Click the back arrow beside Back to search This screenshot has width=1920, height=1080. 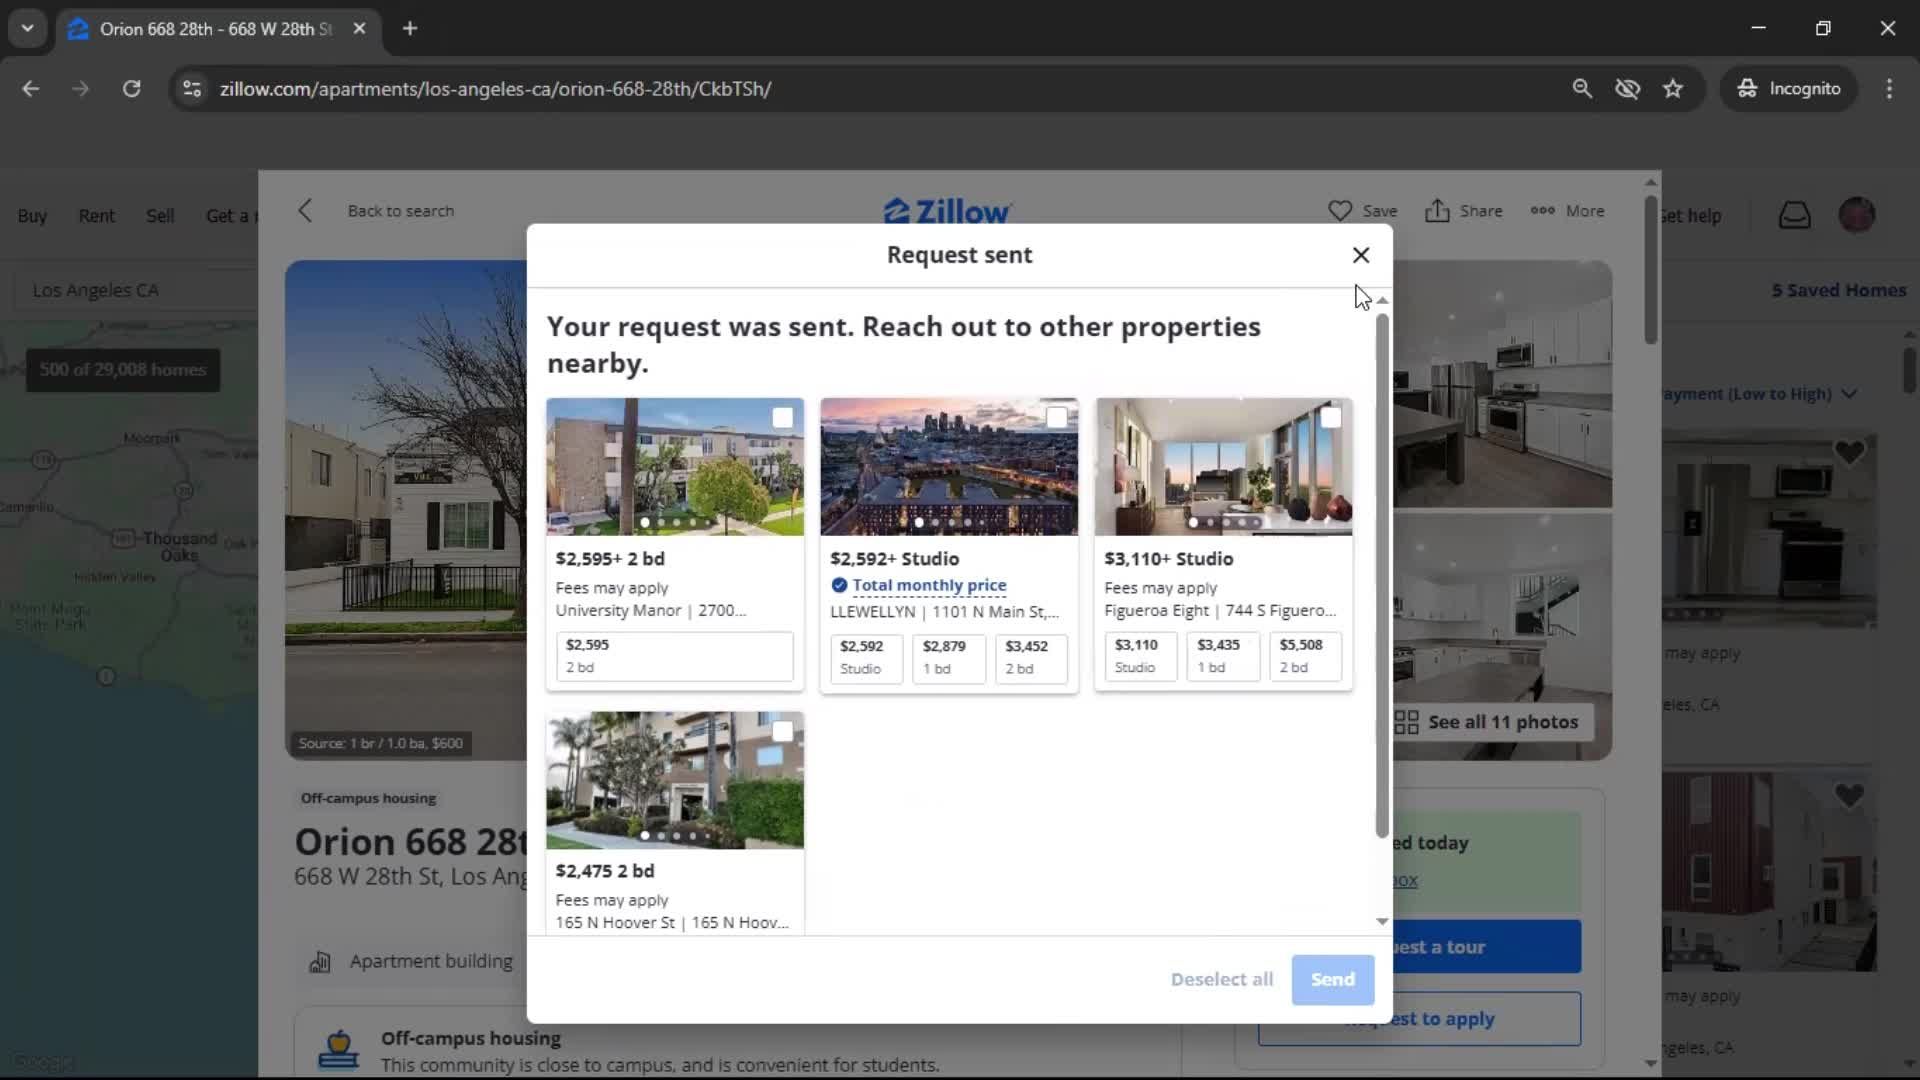(x=305, y=211)
